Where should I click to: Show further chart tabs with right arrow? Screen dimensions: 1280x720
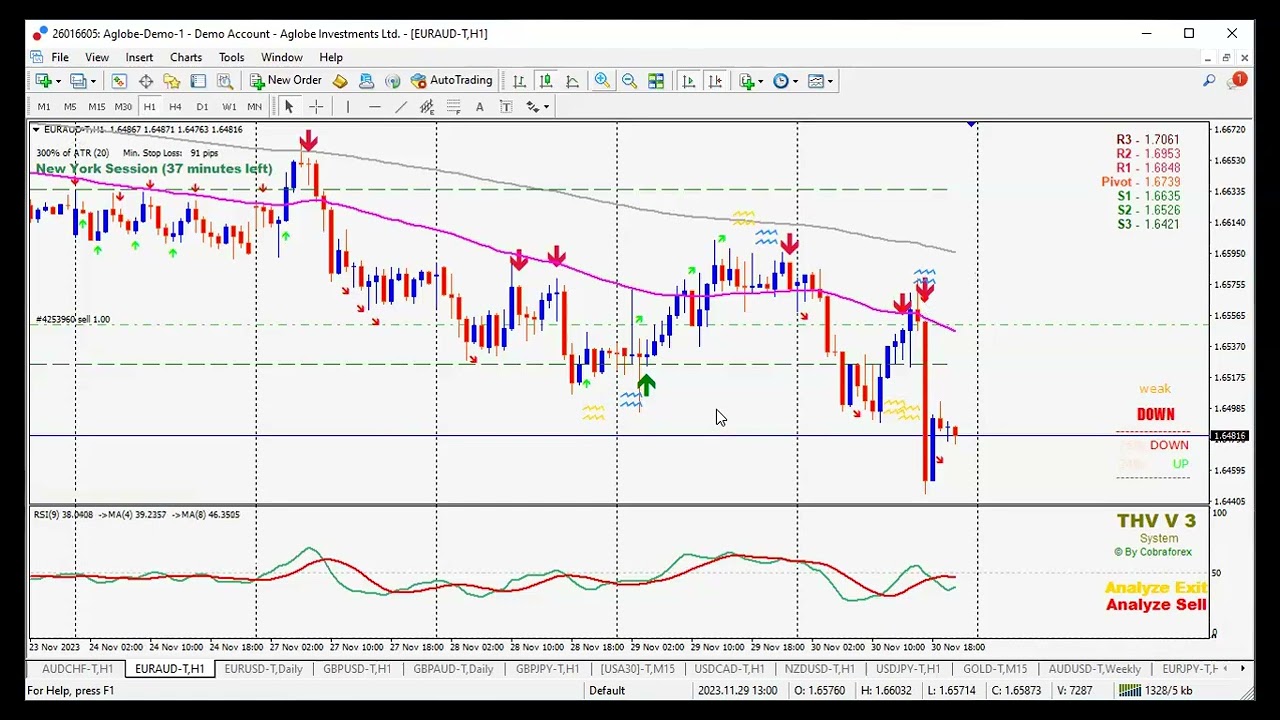(x=1243, y=668)
